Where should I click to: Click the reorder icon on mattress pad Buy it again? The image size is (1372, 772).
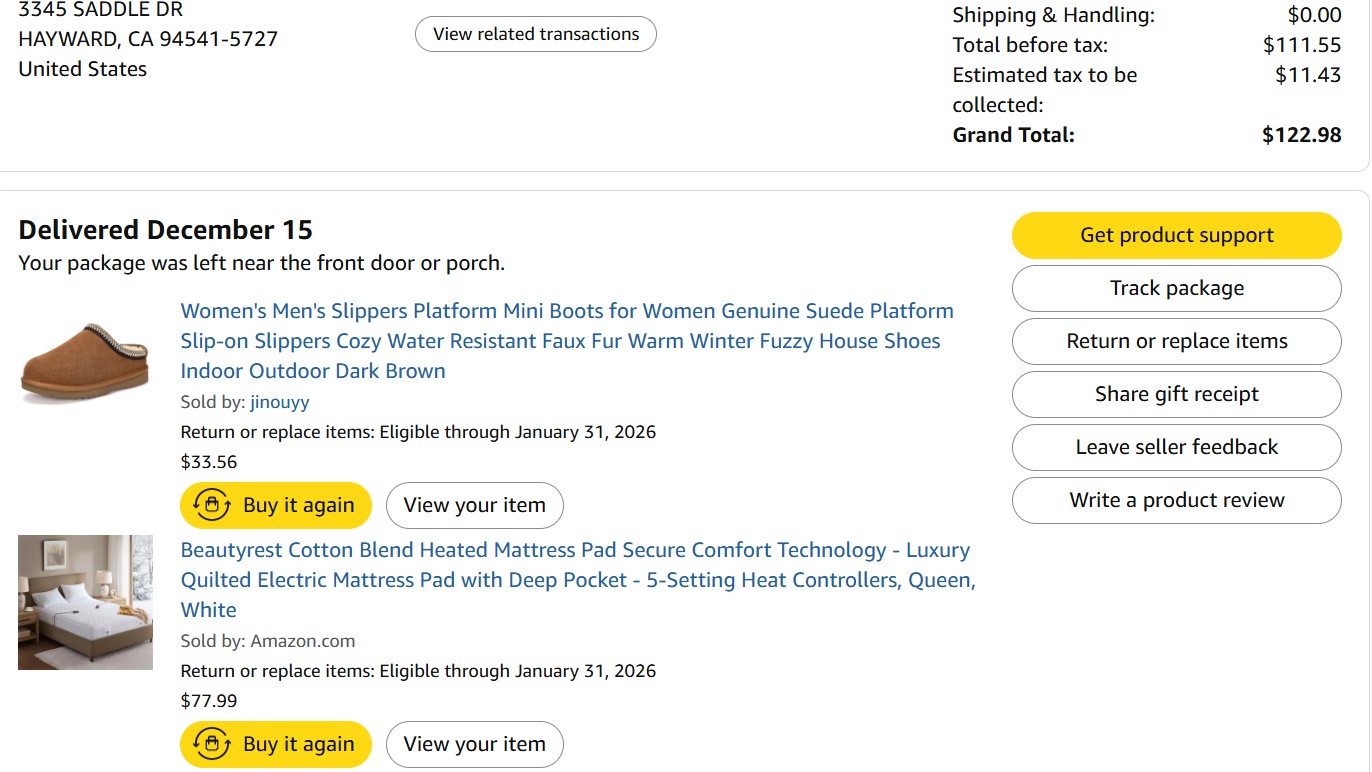click(211, 744)
